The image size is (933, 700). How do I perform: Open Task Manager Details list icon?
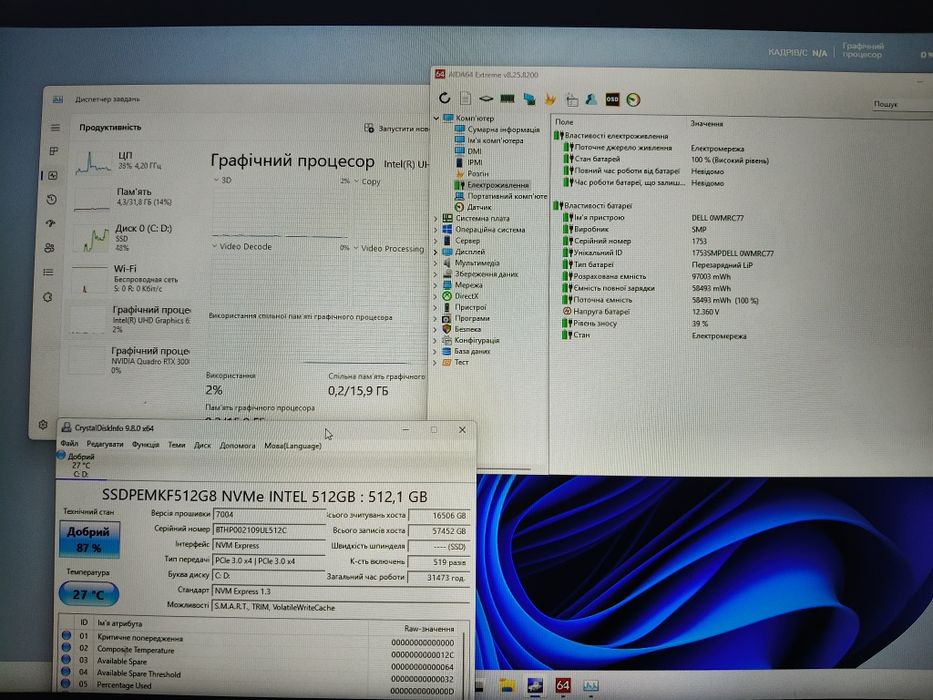click(x=48, y=272)
